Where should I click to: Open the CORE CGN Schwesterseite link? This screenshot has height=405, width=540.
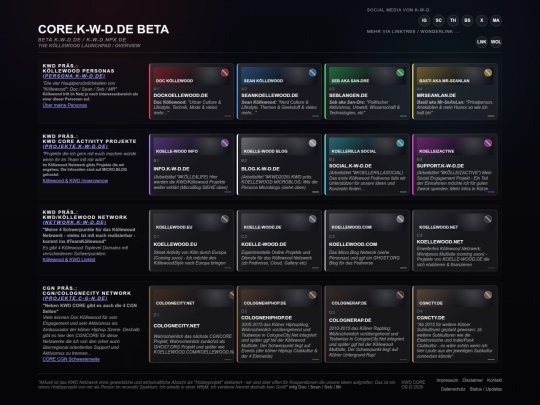pyautogui.click(x=71, y=359)
